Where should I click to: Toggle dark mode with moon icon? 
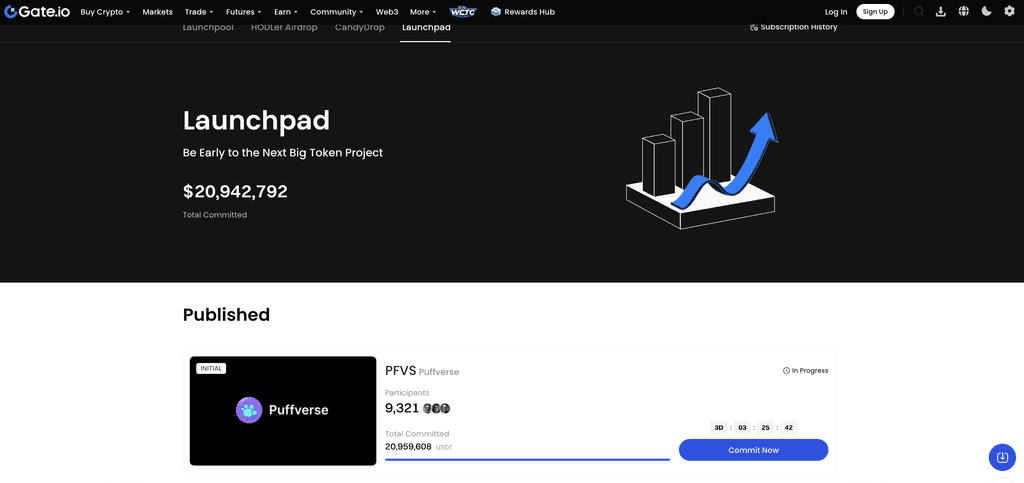986,12
